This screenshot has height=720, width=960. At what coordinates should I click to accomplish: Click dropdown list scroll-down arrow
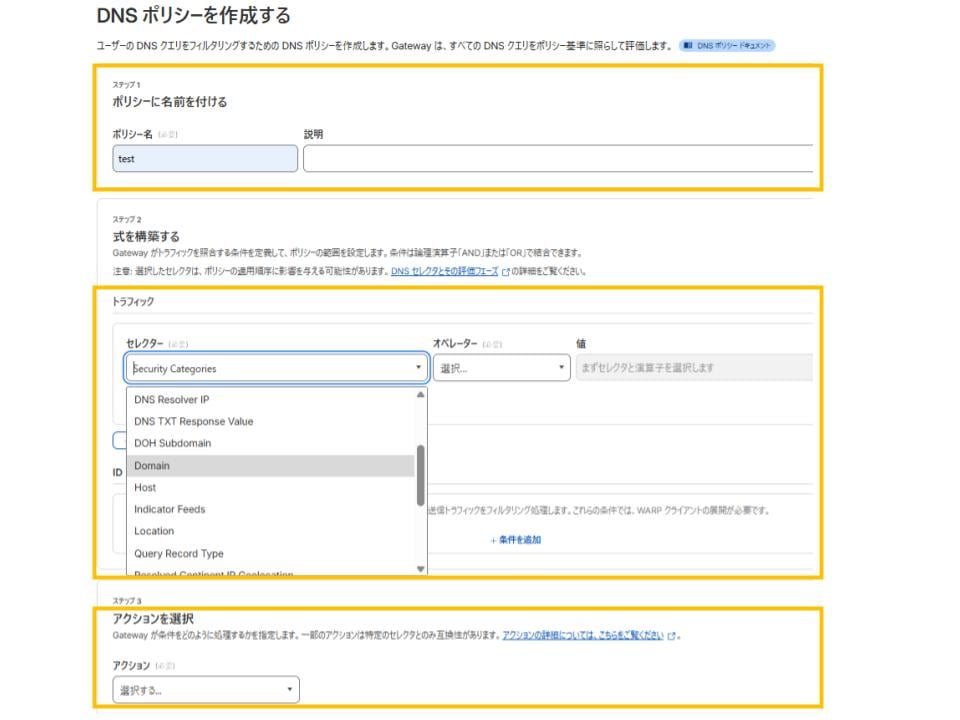pos(420,568)
